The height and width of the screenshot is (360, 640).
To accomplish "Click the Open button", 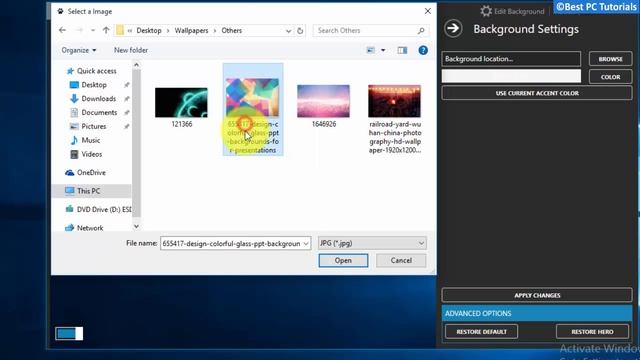I will pos(343,260).
